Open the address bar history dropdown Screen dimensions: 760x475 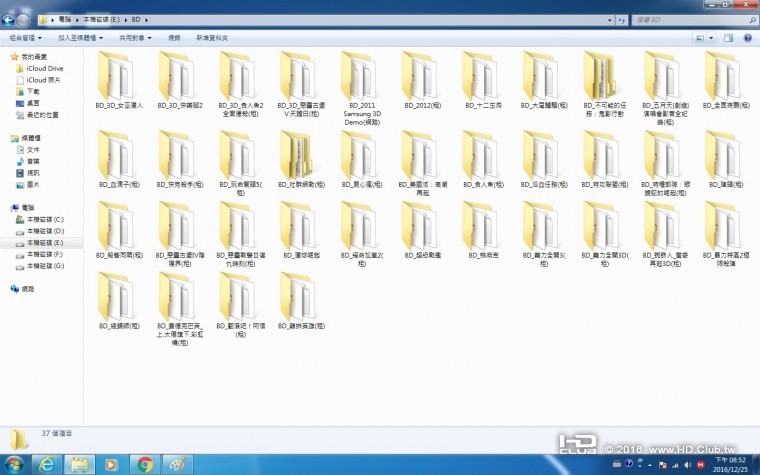[x=609, y=20]
